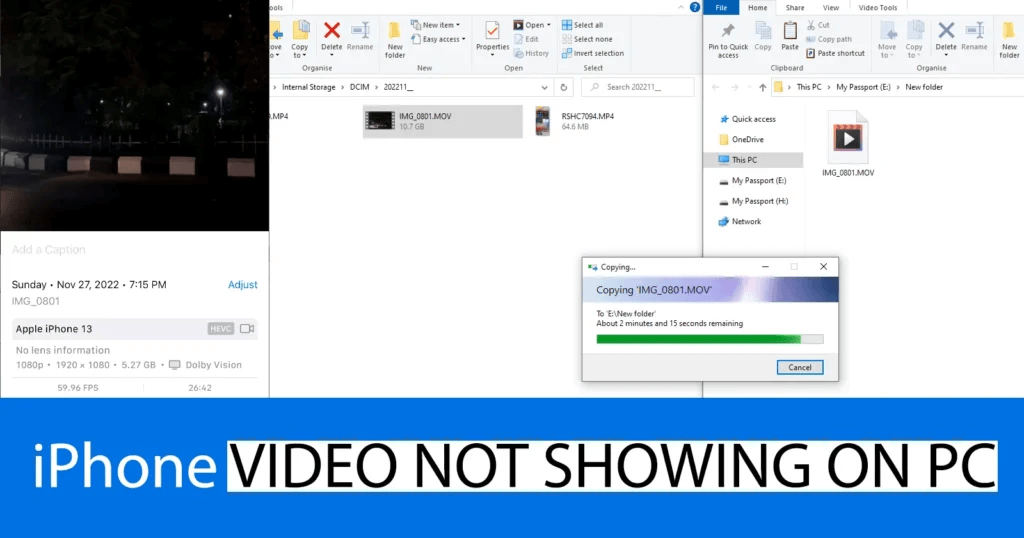This screenshot has width=1024, height=538.
Task: Expand the Open button dropdown arrow
Action: click(x=549, y=25)
